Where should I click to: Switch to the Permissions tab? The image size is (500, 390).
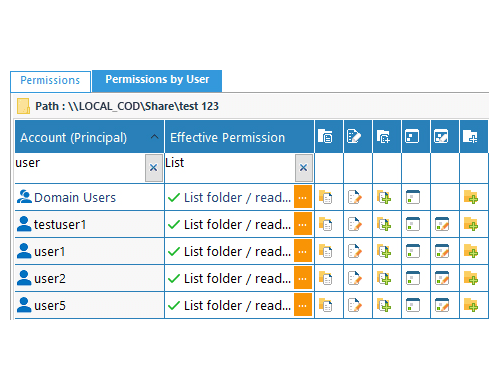(x=50, y=81)
